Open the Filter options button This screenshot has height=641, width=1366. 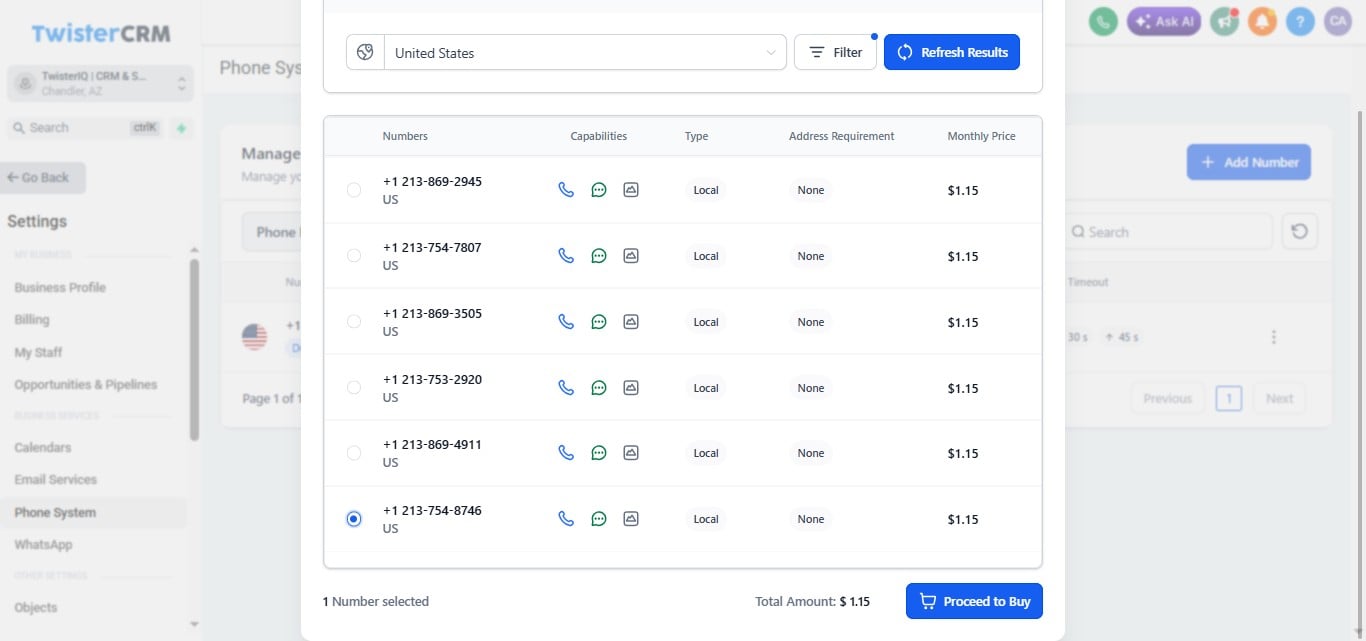point(835,52)
